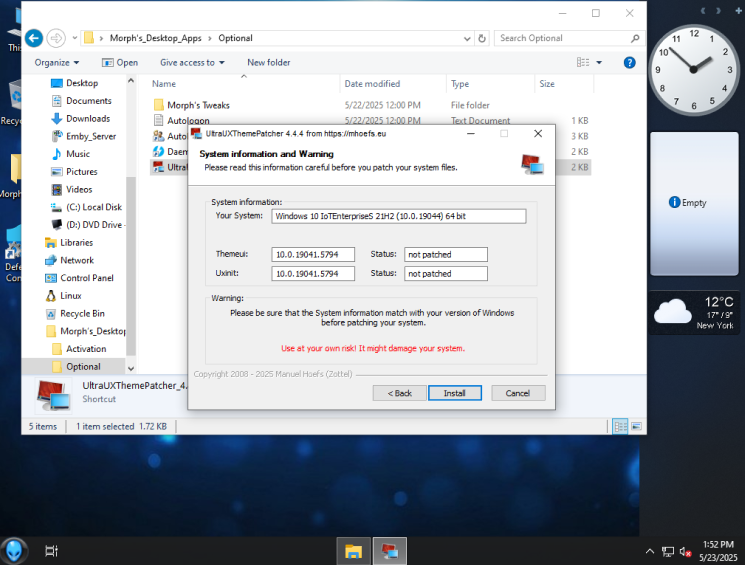Click the Your System information field
This screenshot has width=745, height=565.
(399, 216)
